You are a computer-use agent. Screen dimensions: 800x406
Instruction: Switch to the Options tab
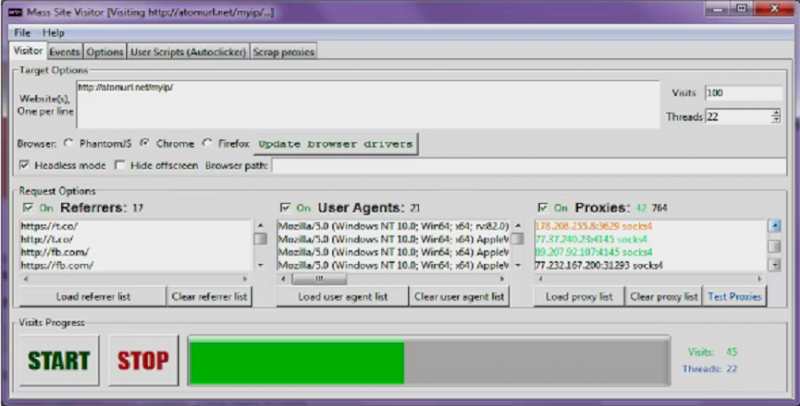coord(105,52)
